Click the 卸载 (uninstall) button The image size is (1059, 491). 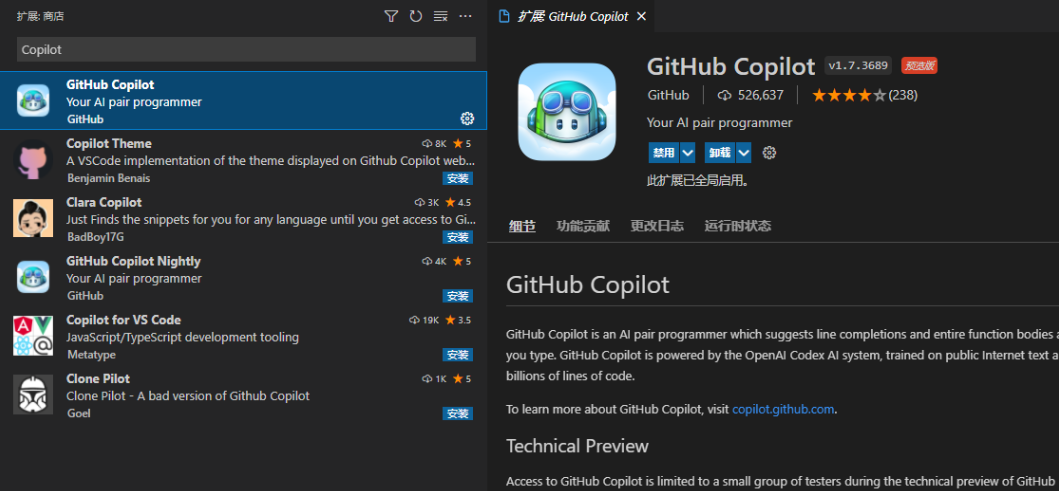tap(720, 153)
